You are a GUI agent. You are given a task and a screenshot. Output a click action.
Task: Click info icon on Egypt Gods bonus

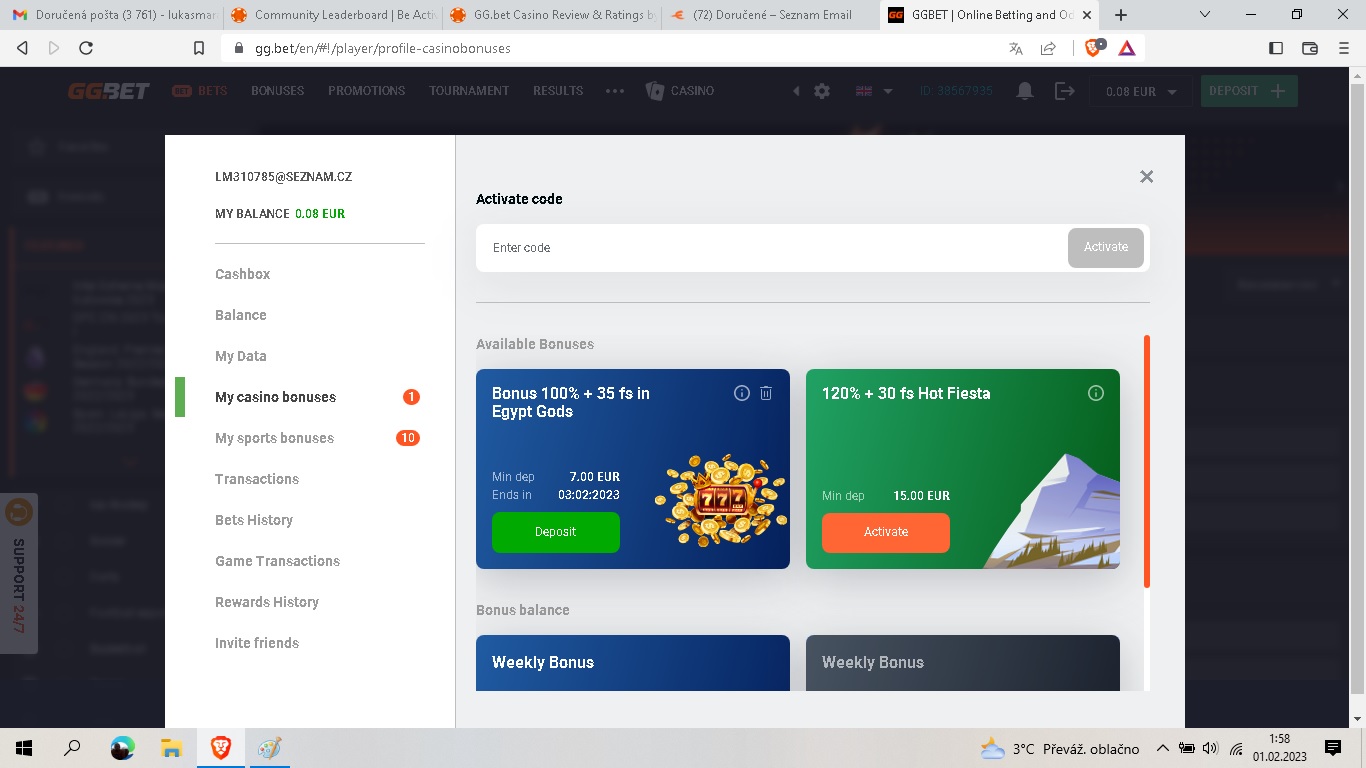click(x=741, y=393)
